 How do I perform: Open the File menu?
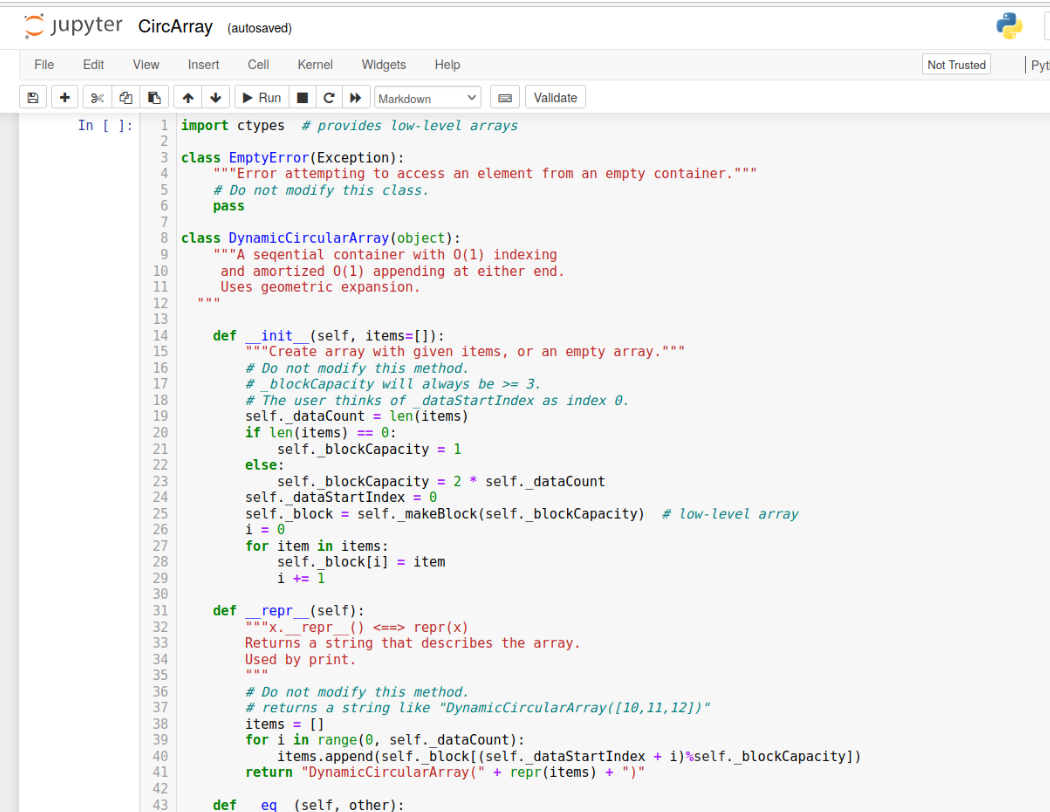click(43, 64)
